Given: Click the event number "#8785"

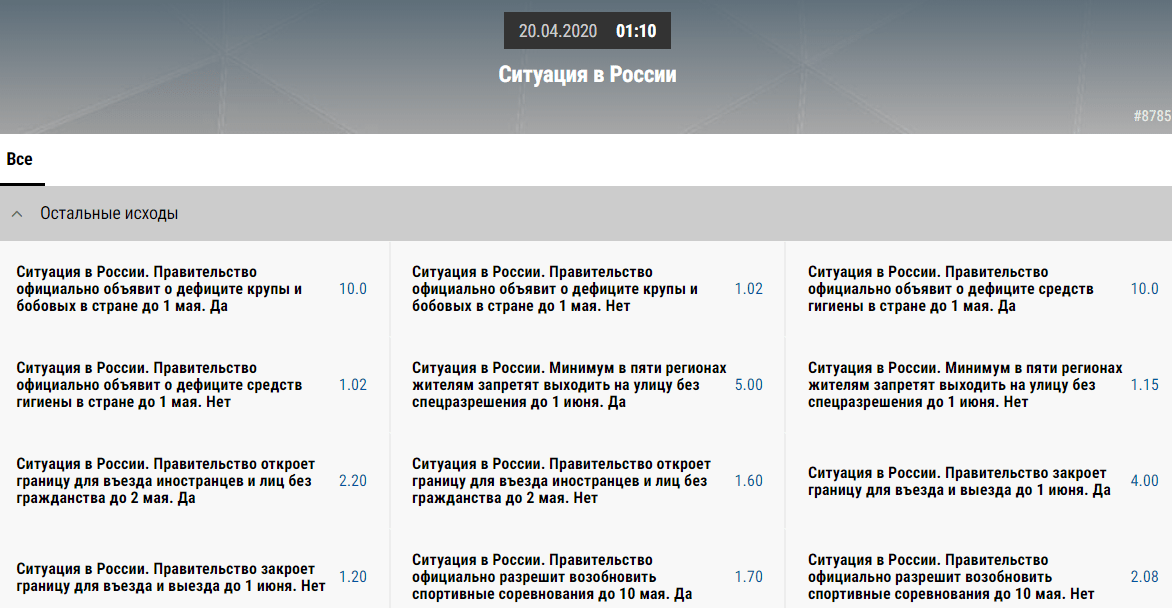Looking at the screenshot, I should tap(1153, 116).
